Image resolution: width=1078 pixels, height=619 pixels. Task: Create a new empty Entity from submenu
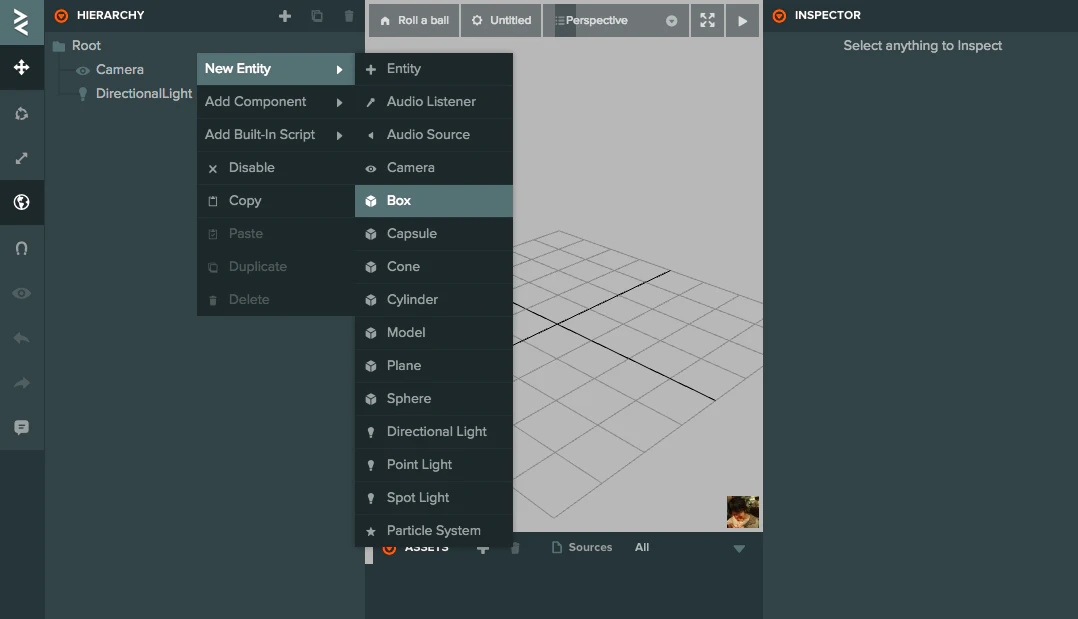434,69
